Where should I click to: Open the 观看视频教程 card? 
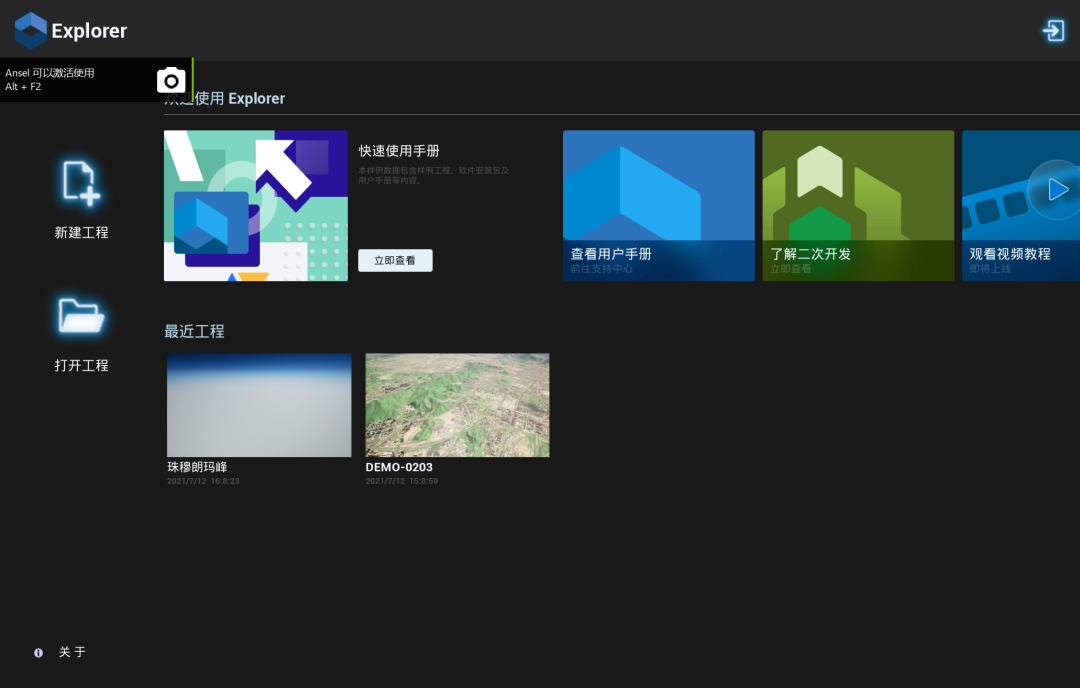[x=1020, y=205]
